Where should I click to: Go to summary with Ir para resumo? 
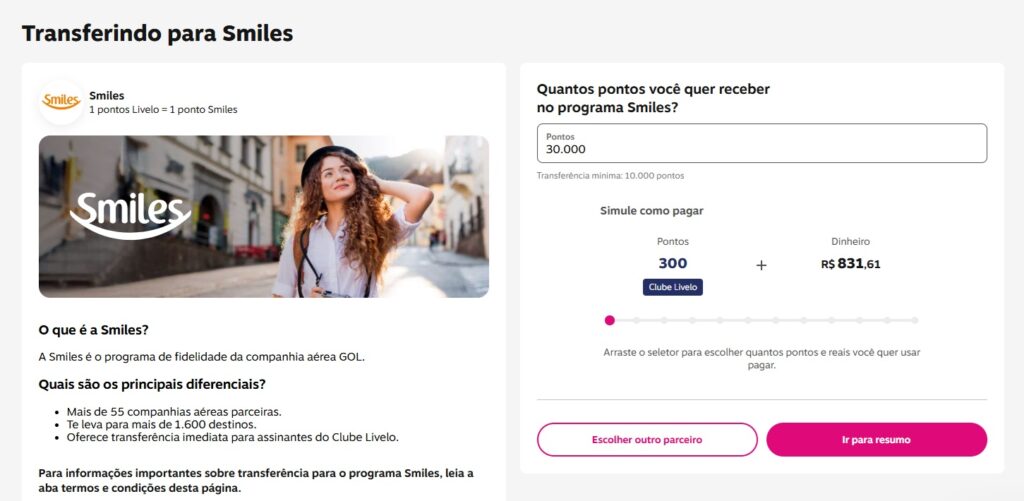[876, 439]
